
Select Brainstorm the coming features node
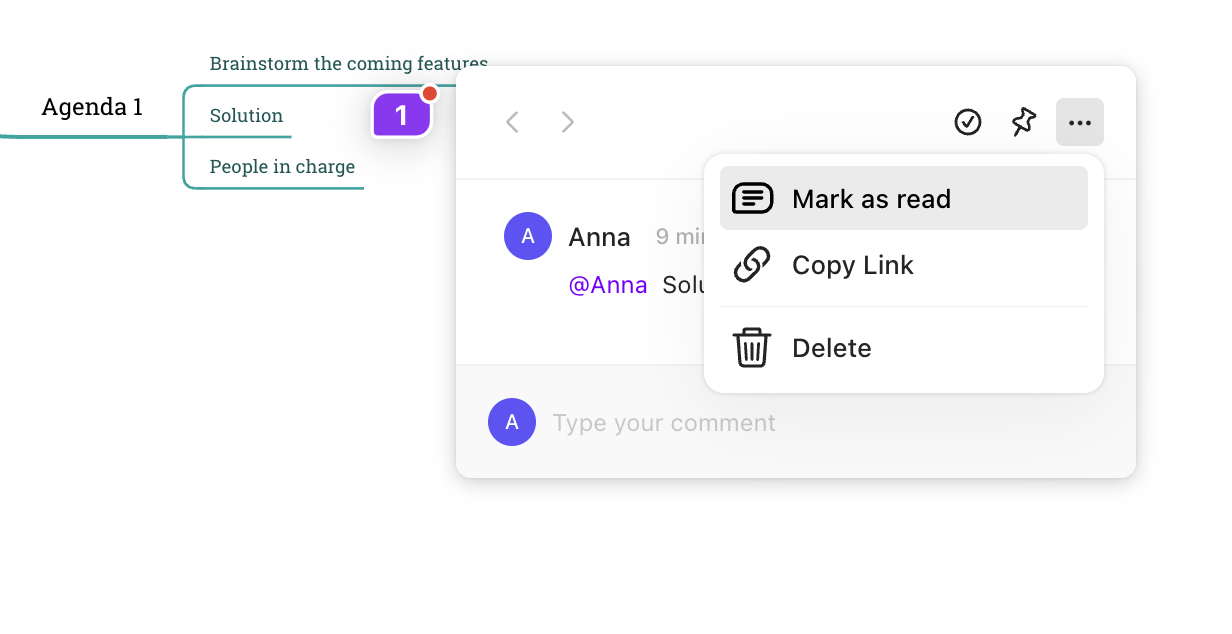(x=348, y=63)
